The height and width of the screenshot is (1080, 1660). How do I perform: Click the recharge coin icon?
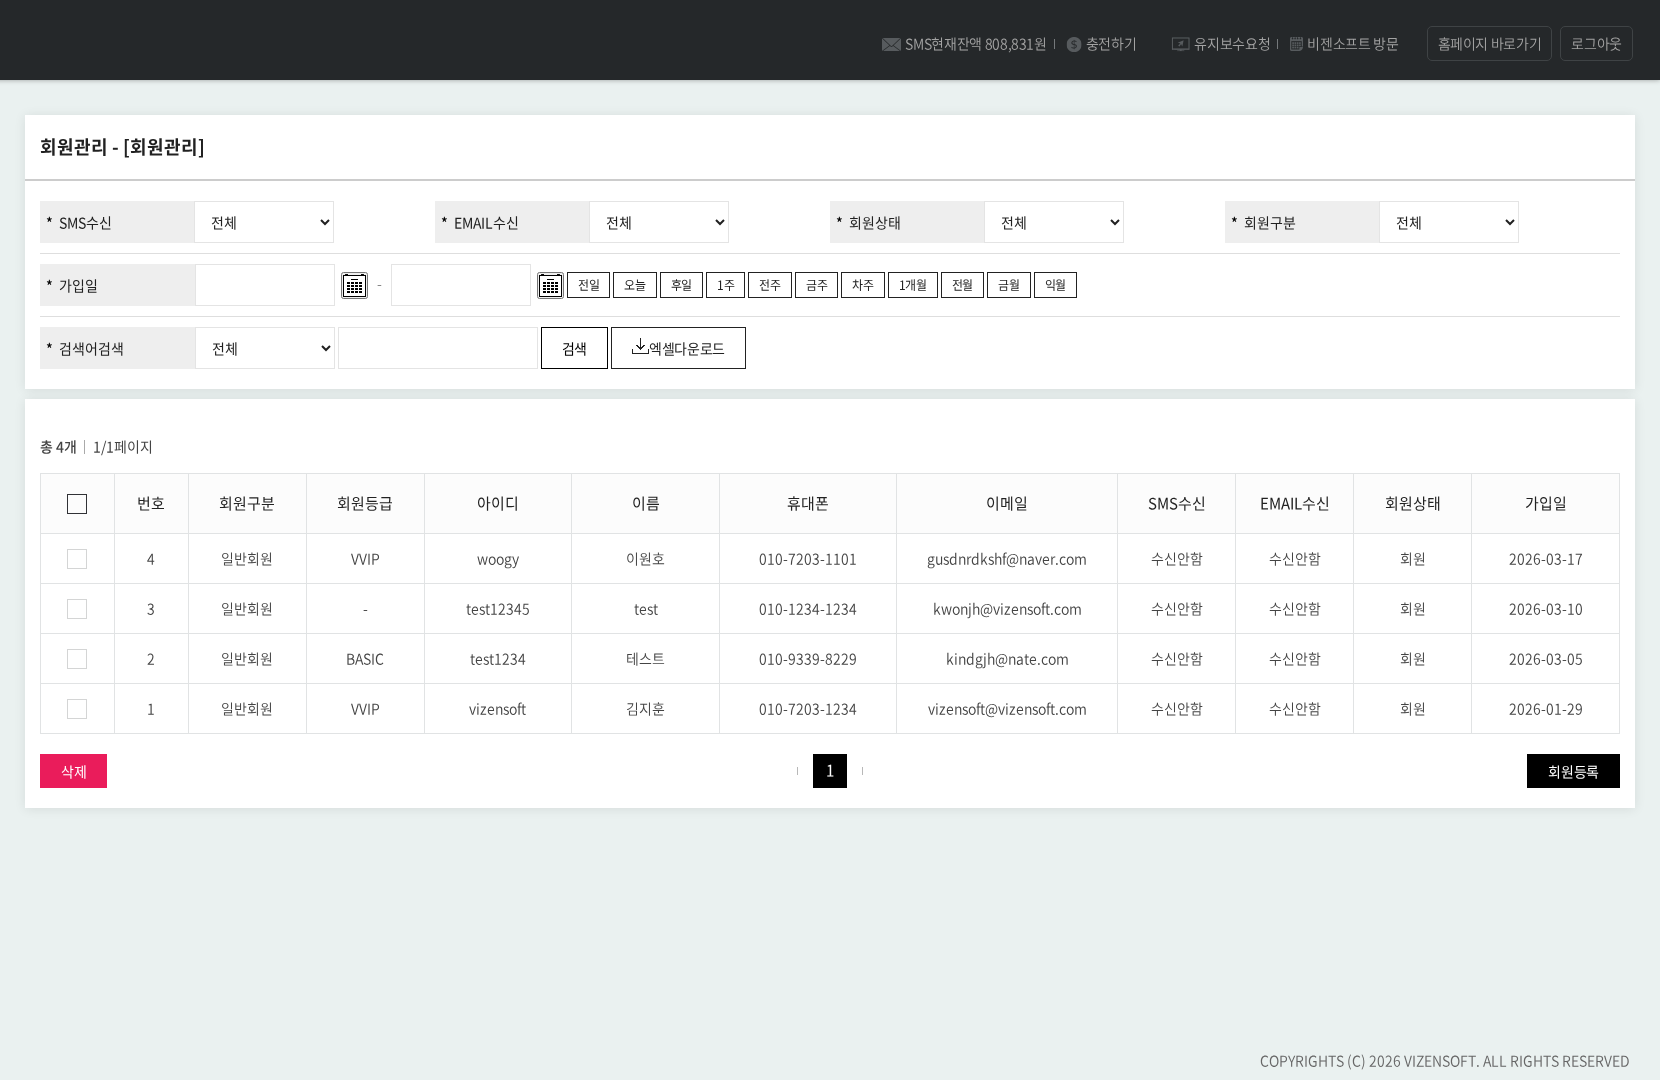(1074, 44)
